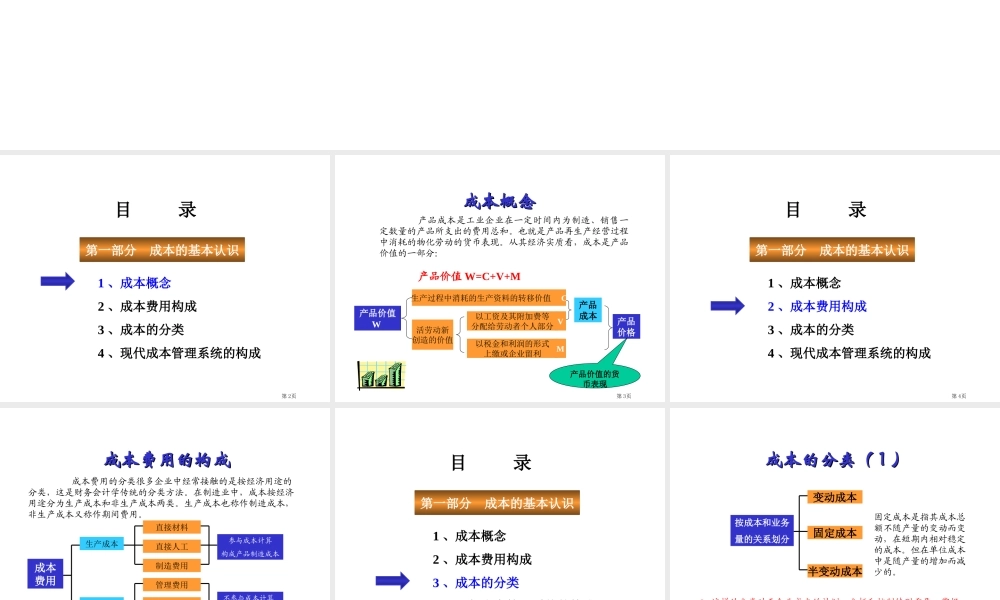Click orange banner 第一部分 on the 第4页 slide
The width and height of the screenshot is (1000, 600).
(x=832, y=250)
